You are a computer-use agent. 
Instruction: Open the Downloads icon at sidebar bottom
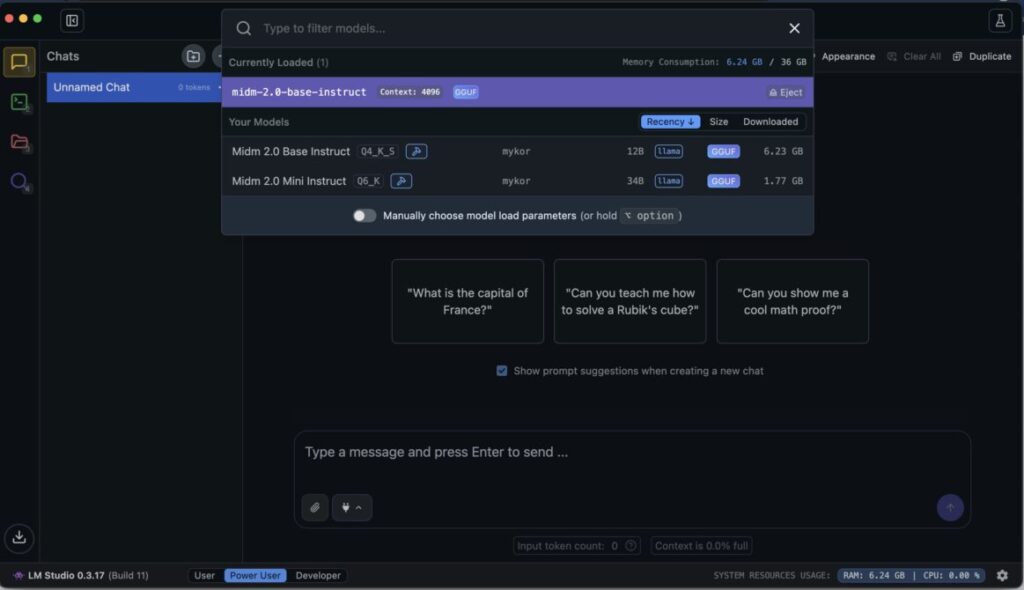[19, 537]
